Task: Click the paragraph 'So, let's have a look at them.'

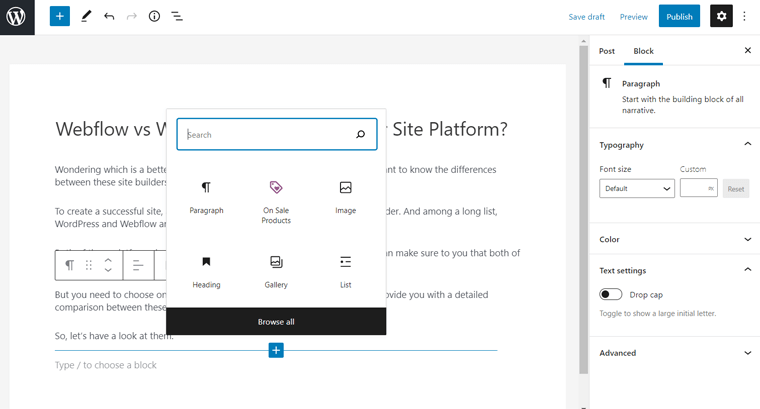Action: click(x=114, y=335)
